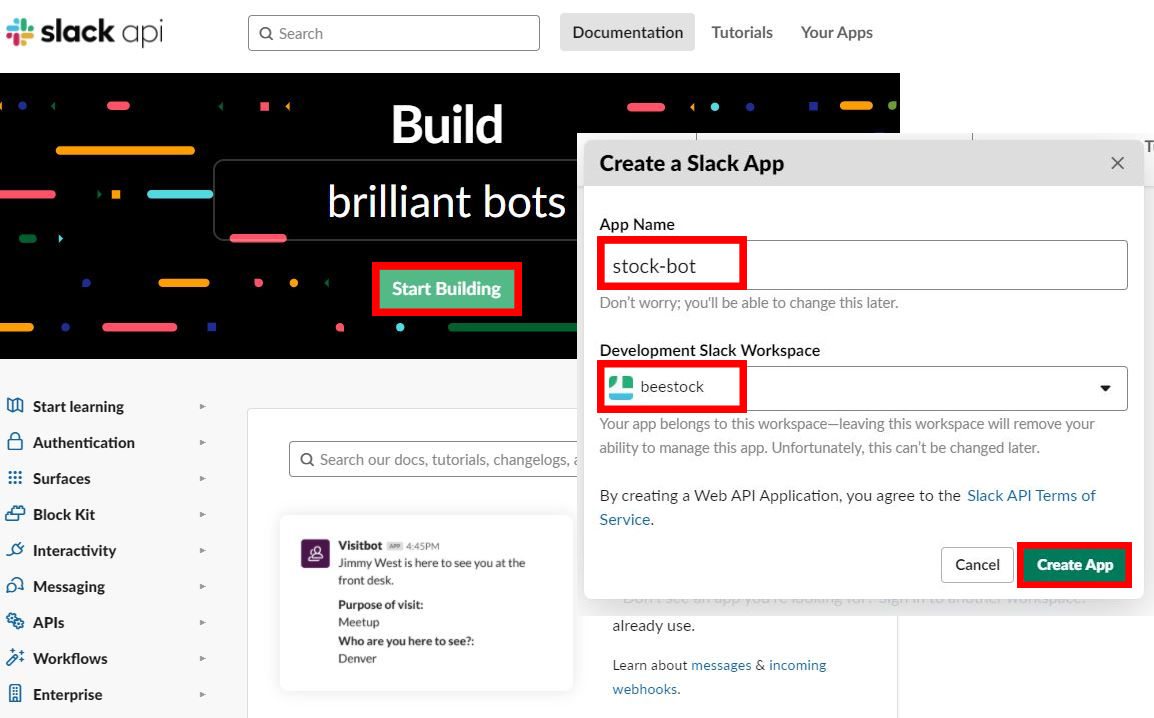Select Interactivity in sidebar
The height and width of the screenshot is (718, 1154).
tap(74, 550)
